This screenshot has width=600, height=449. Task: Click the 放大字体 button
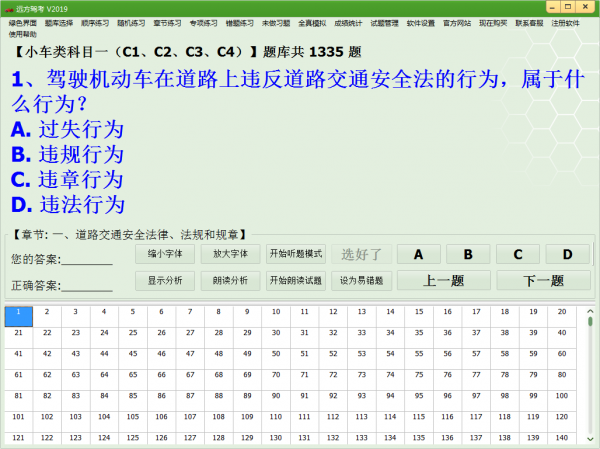pyautogui.click(x=230, y=254)
